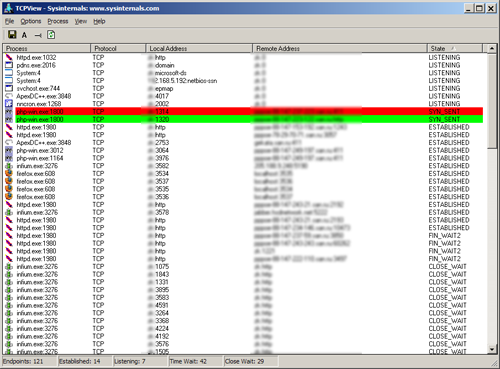The height and width of the screenshot is (369, 500).
Task: Click the TCPView title bar application icon
Action: pyautogui.click(x=9, y=8)
